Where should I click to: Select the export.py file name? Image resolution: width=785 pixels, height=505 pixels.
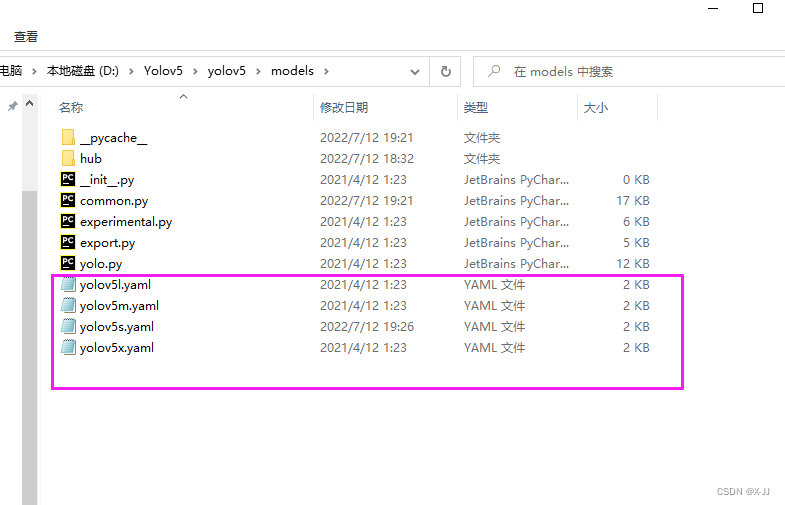point(108,243)
